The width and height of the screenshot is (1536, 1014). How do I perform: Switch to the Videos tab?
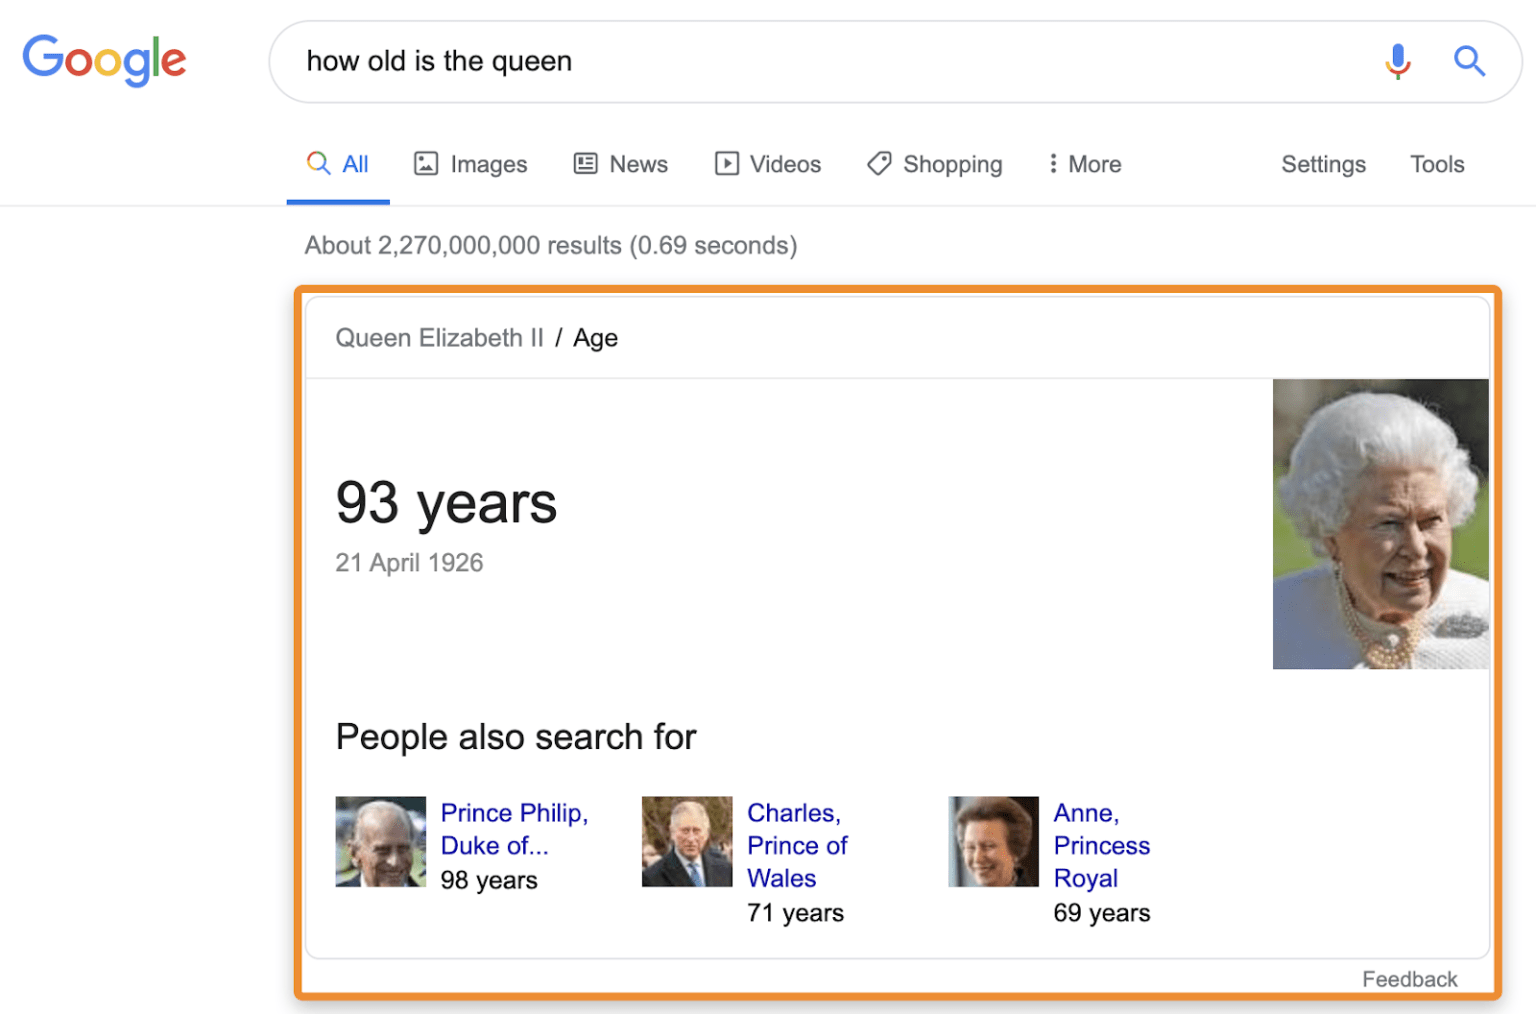[x=768, y=164]
